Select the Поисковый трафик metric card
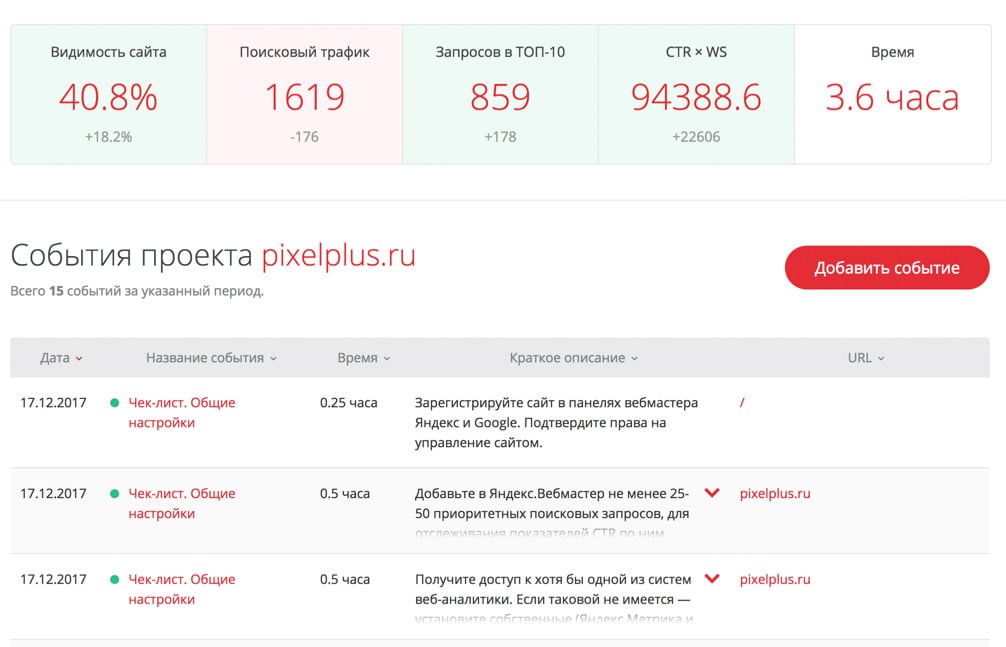The height and width of the screenshot is (647, 1006). [x=305, y=94]
